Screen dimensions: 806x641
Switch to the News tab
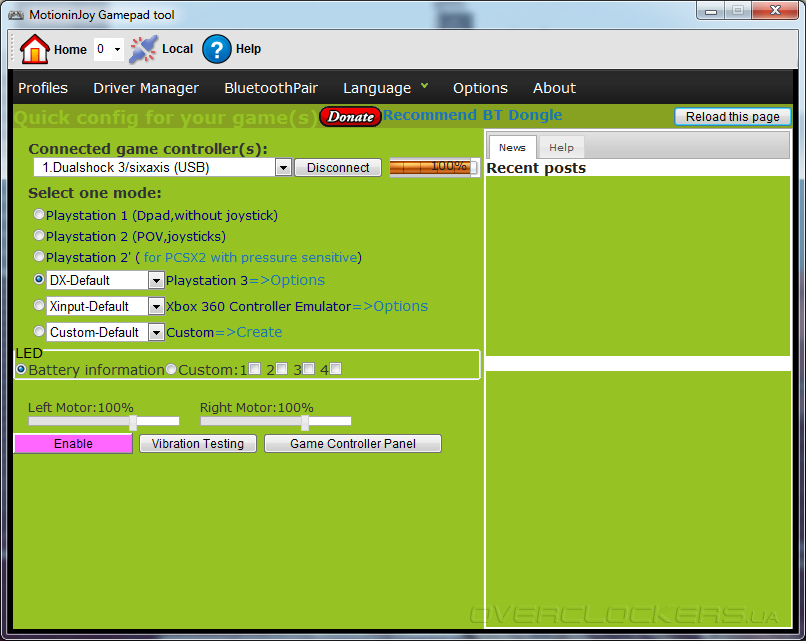(x=512, y=148)
